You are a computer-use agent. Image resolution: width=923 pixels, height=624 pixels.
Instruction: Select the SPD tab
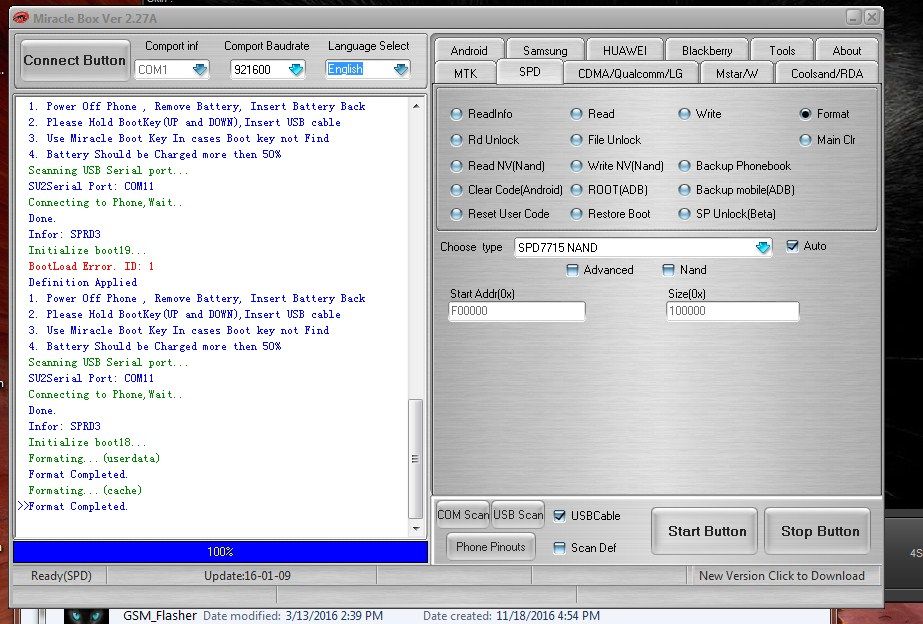[x=530, y=72]
